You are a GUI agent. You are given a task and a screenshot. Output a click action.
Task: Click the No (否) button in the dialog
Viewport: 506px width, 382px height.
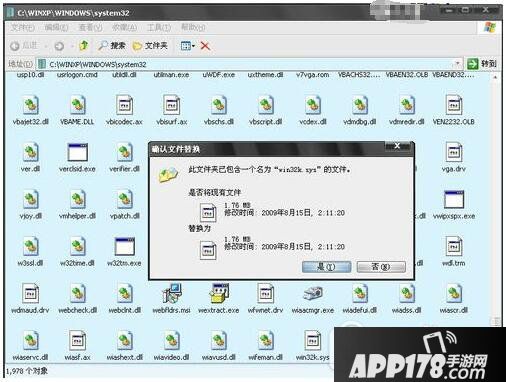pyautogui.click(x=381, y=267)
